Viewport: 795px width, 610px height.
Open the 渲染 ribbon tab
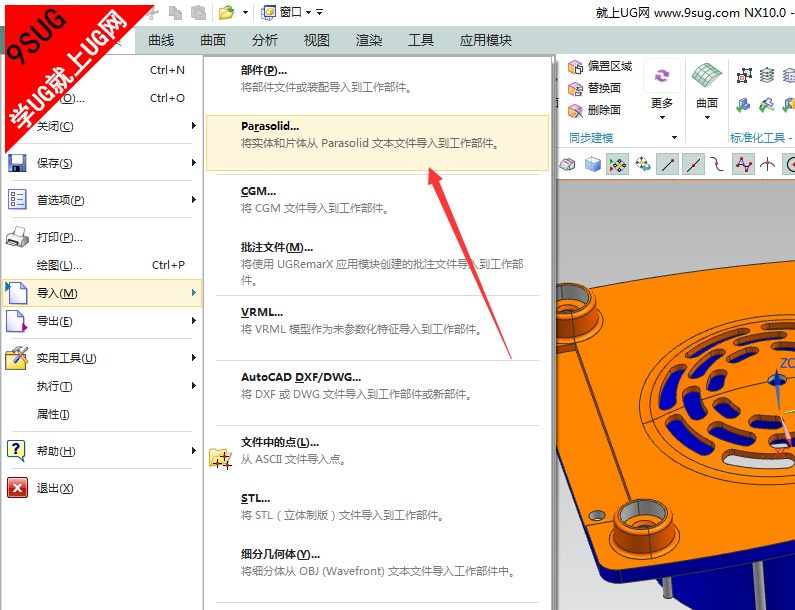click(369, 40)
